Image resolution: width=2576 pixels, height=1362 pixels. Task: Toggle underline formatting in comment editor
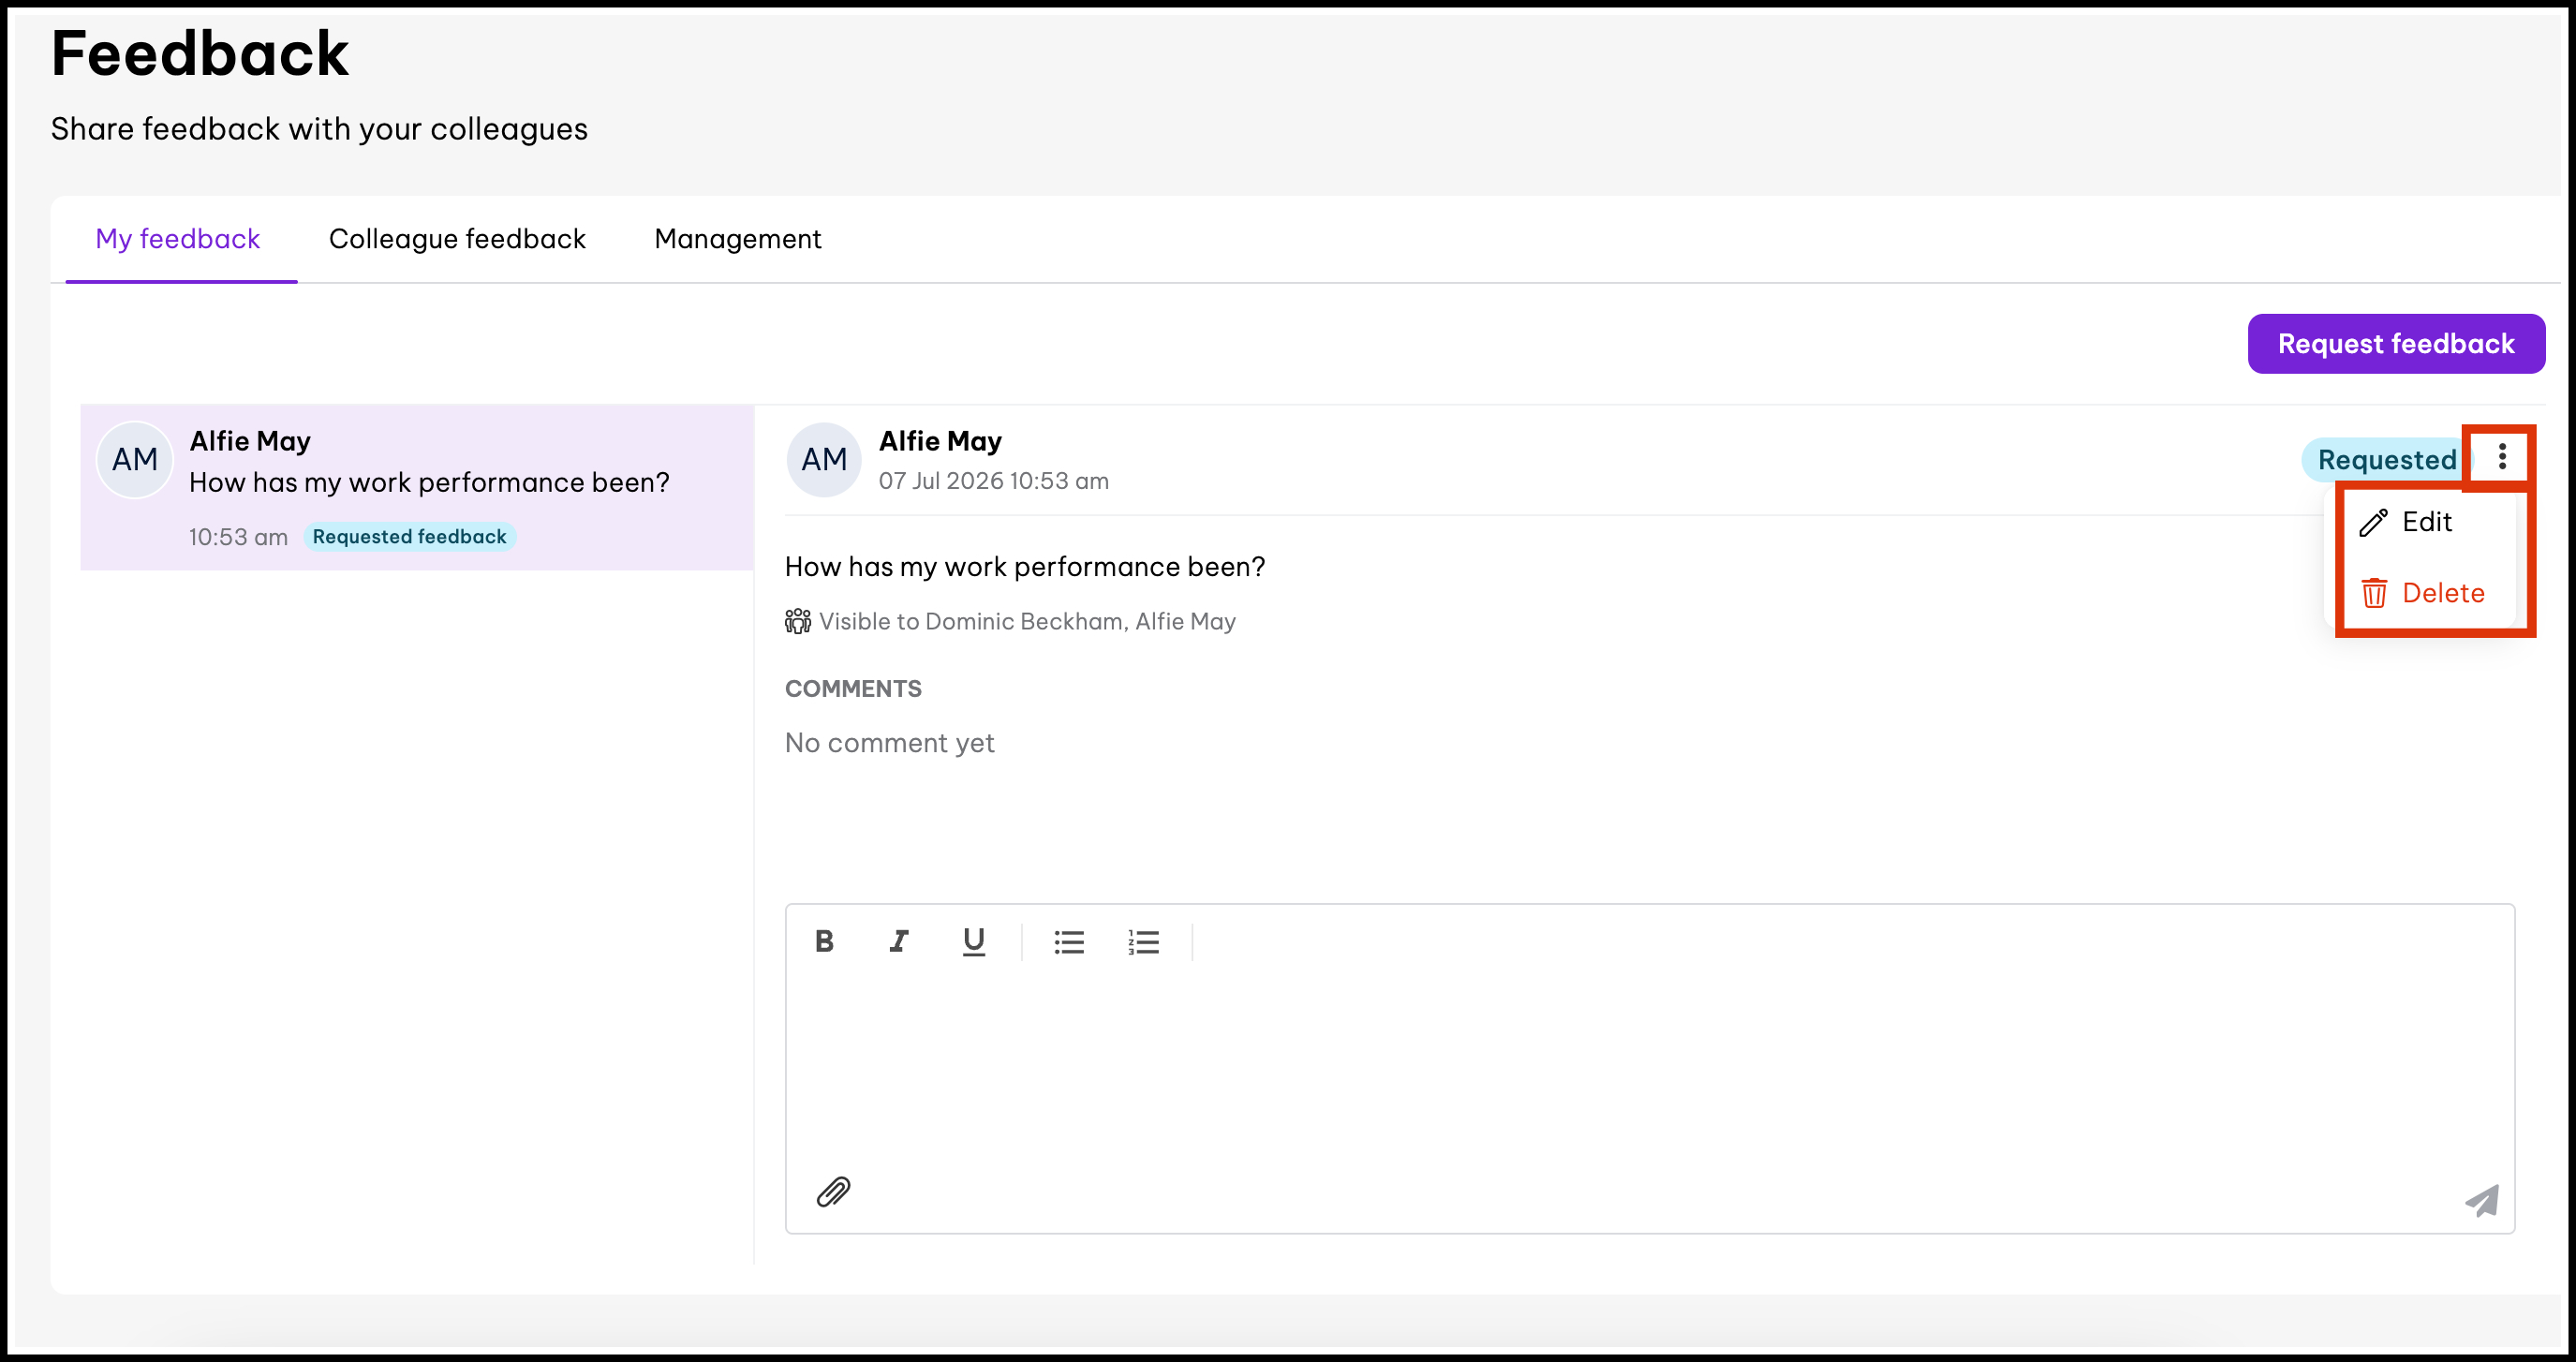coord(973,941)
